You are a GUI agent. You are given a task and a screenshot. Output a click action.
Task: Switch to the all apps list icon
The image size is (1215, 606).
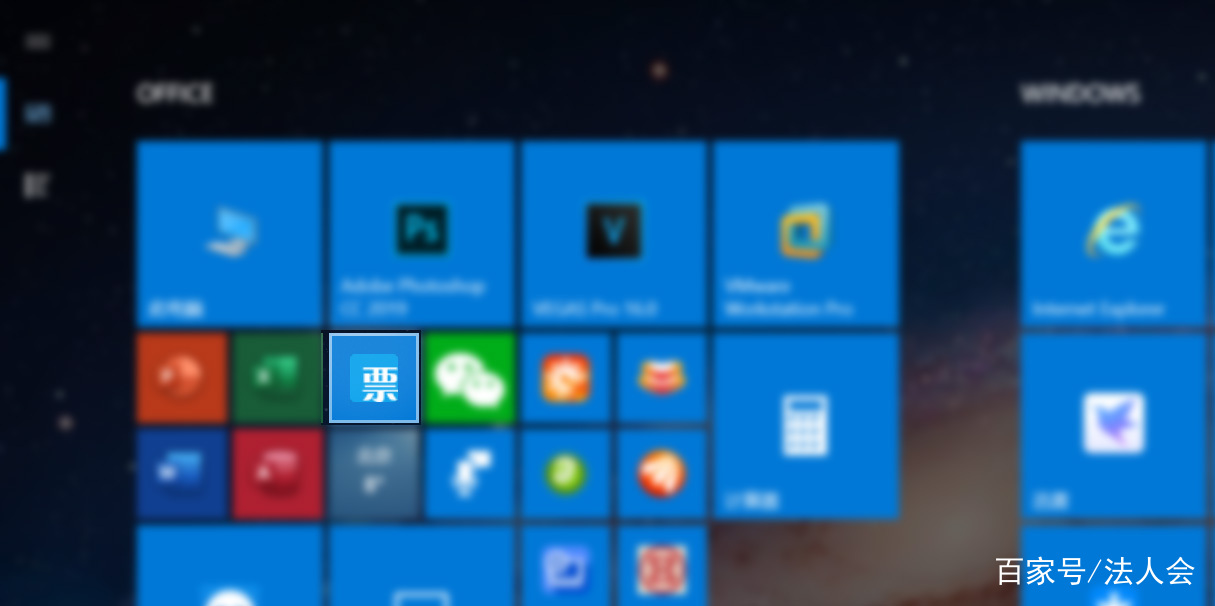point(38,185)
